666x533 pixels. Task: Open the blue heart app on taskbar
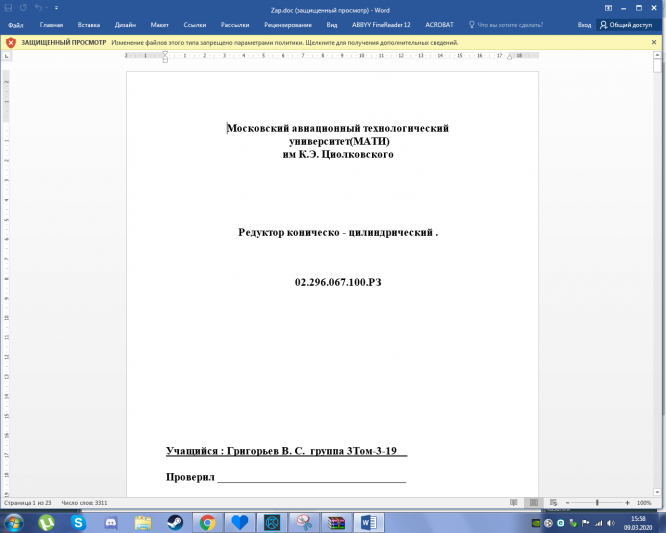coord(240,522)
